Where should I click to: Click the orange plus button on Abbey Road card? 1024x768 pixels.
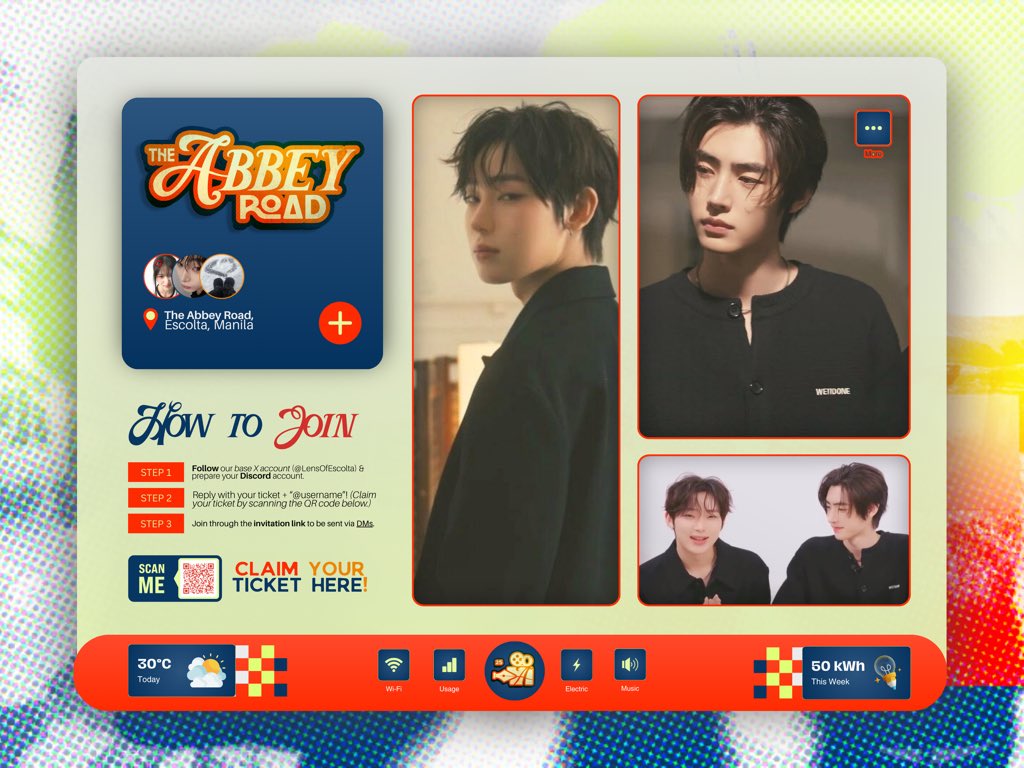[340, 323]
